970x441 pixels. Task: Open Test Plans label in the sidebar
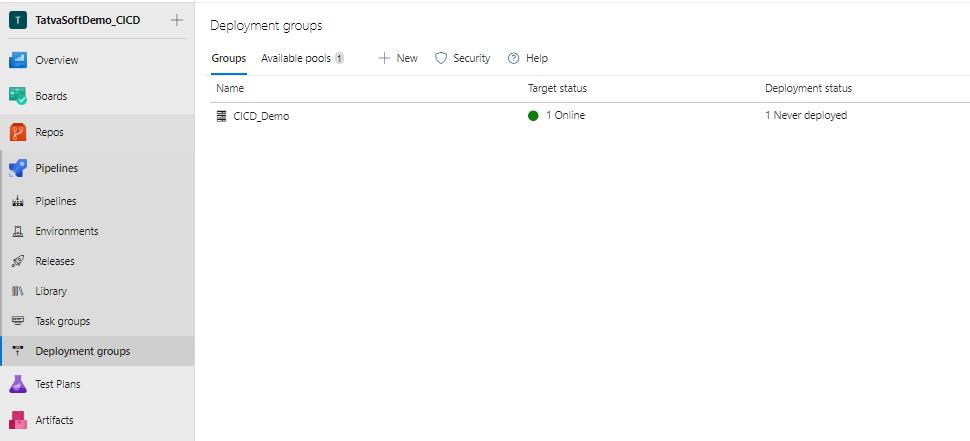pos(58,384)
